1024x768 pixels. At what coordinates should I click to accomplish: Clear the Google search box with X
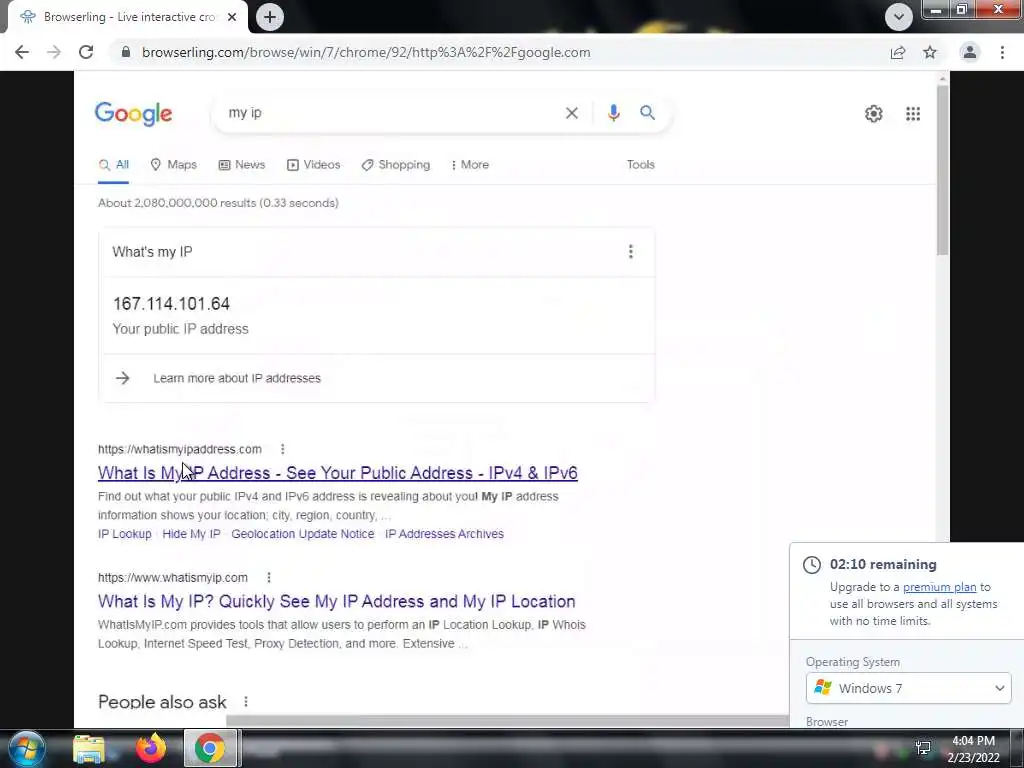pyautogui.click(x=571, y=113)
